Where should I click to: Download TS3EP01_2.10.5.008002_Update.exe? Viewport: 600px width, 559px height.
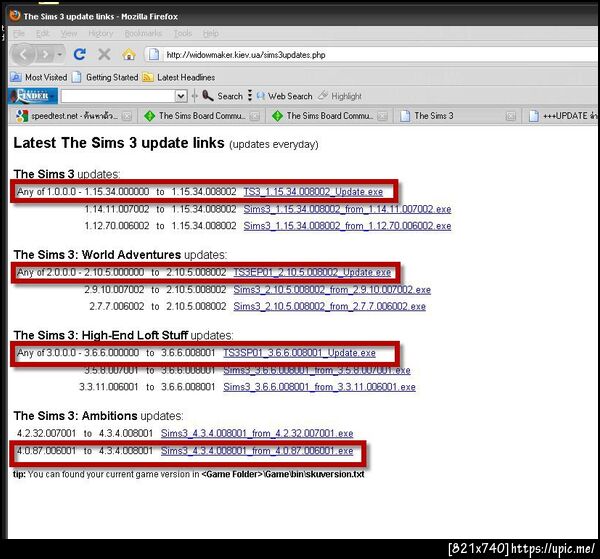click(x=312, y=272)
